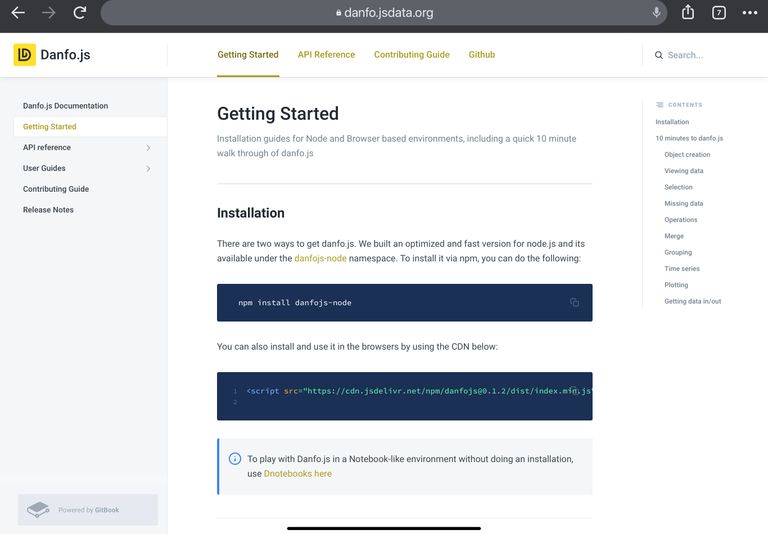Open the browser three-dot menu

(749, 13)
